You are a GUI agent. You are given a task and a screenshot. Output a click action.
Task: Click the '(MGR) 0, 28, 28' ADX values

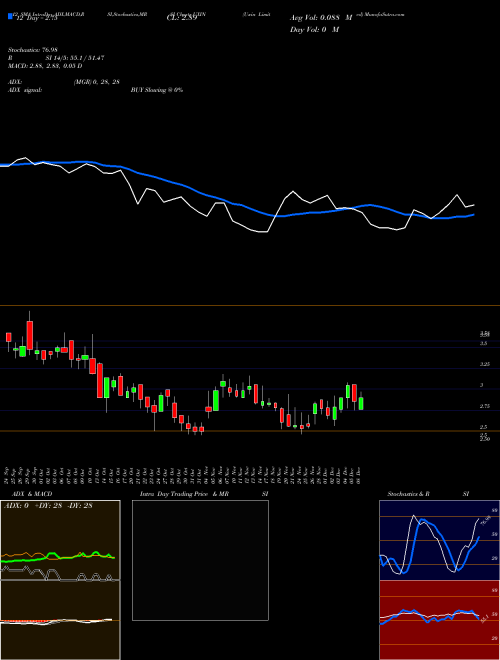tap(96, 82)
